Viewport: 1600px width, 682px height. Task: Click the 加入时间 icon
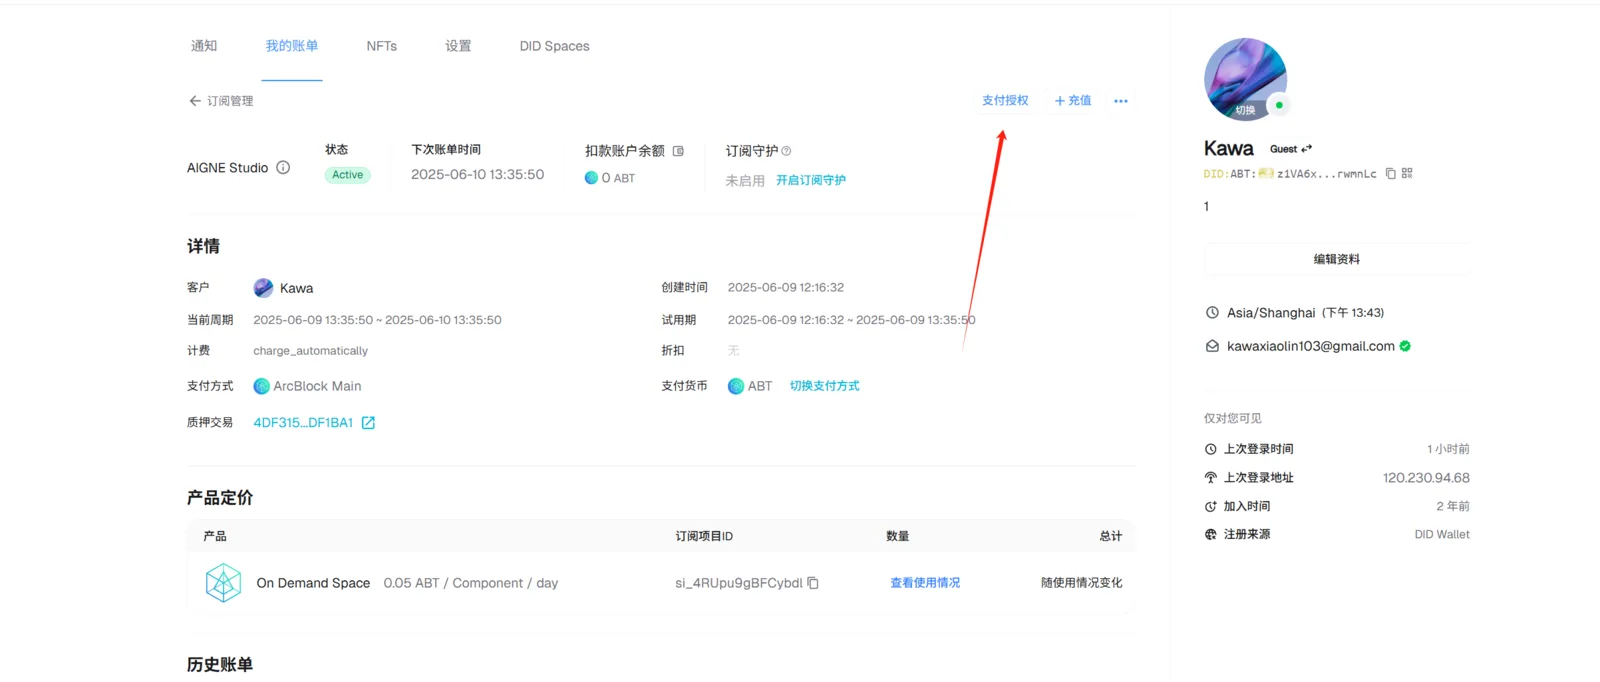(1211, 507)
